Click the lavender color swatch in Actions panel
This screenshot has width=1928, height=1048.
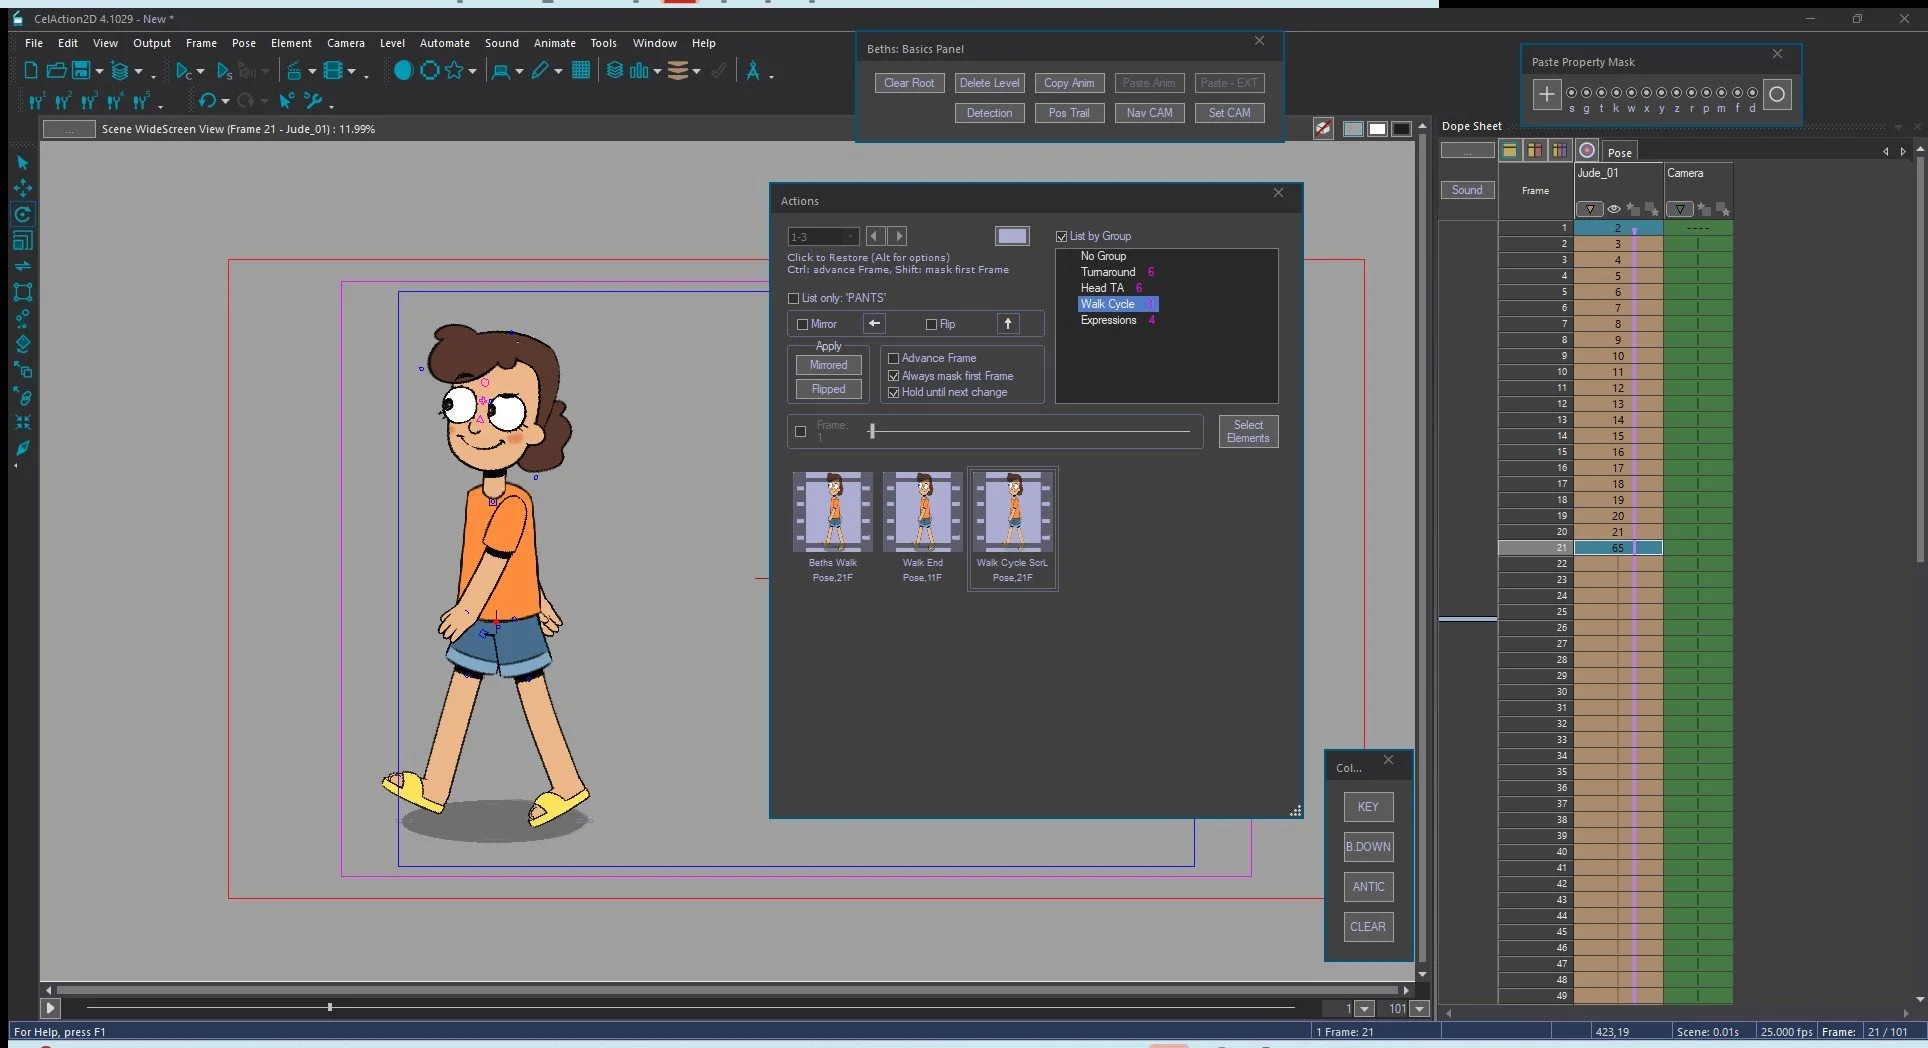(x=1012, y=236)
